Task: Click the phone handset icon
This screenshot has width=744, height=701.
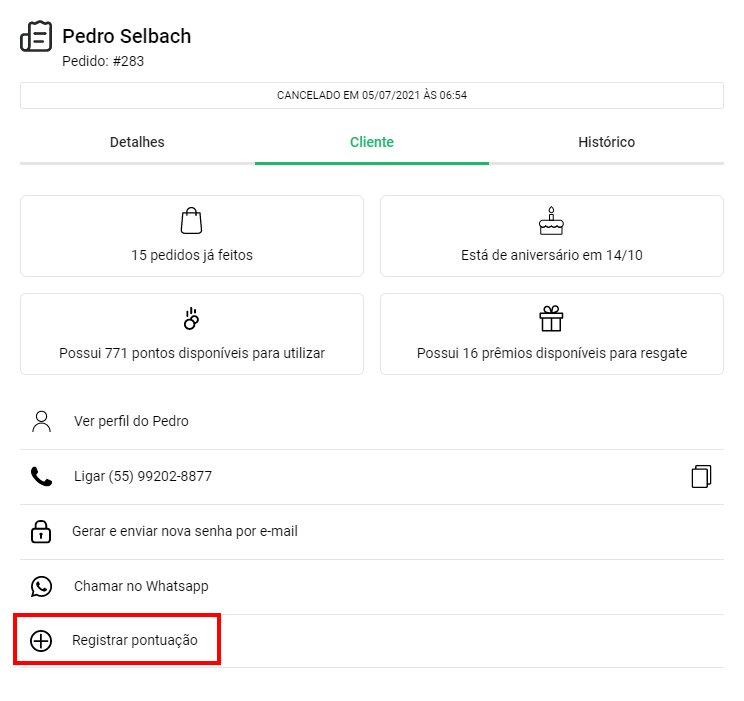Action: pyautogui.click(x=41, y=477)
